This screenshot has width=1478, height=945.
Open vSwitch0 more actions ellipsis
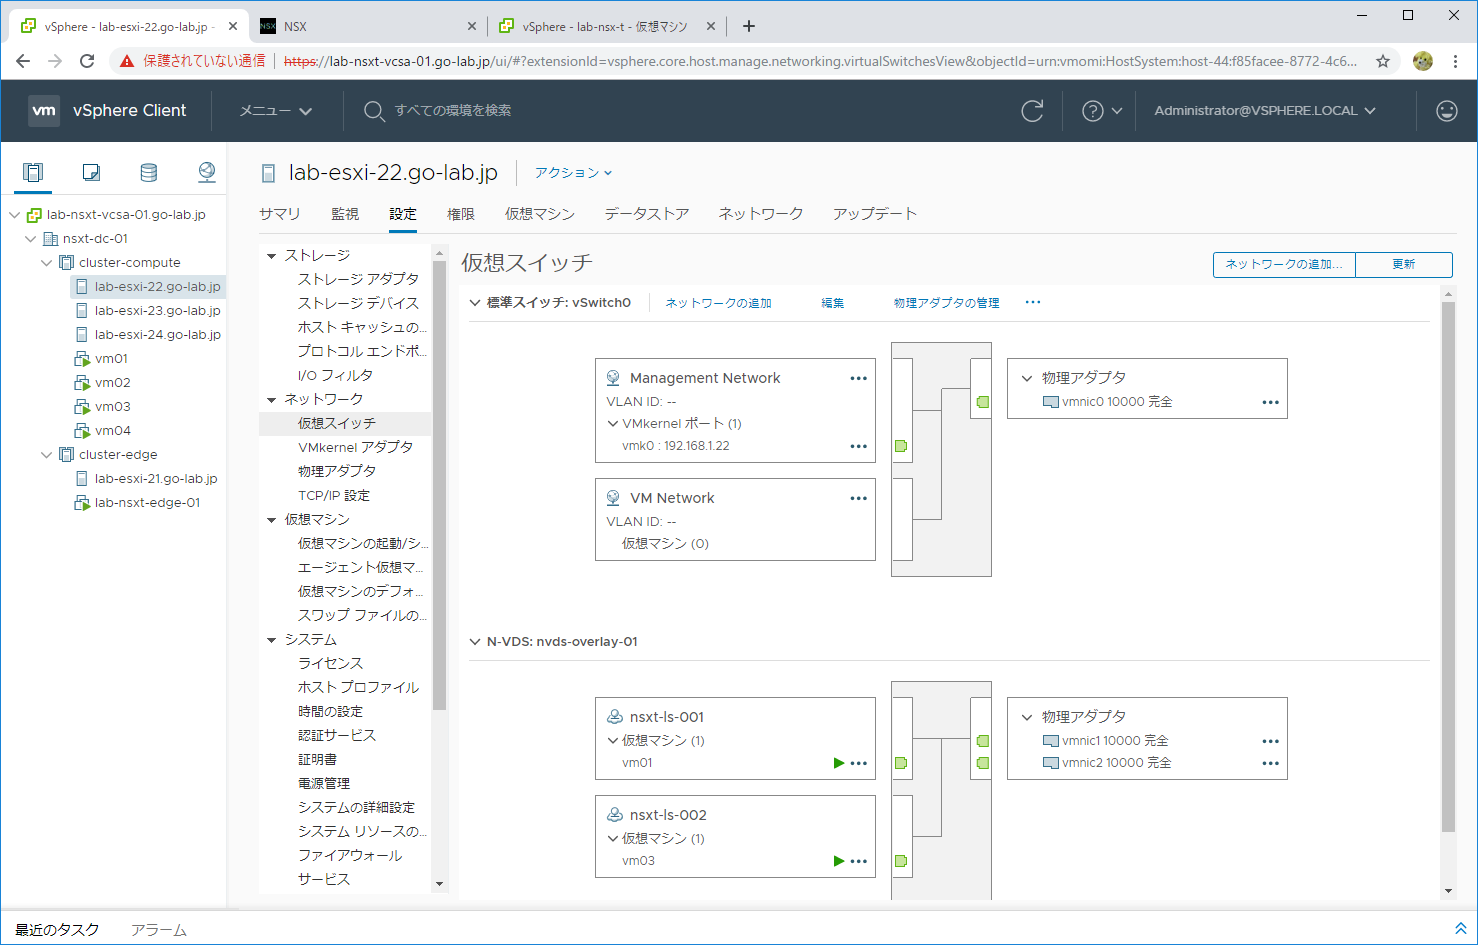click(1033, 302)
